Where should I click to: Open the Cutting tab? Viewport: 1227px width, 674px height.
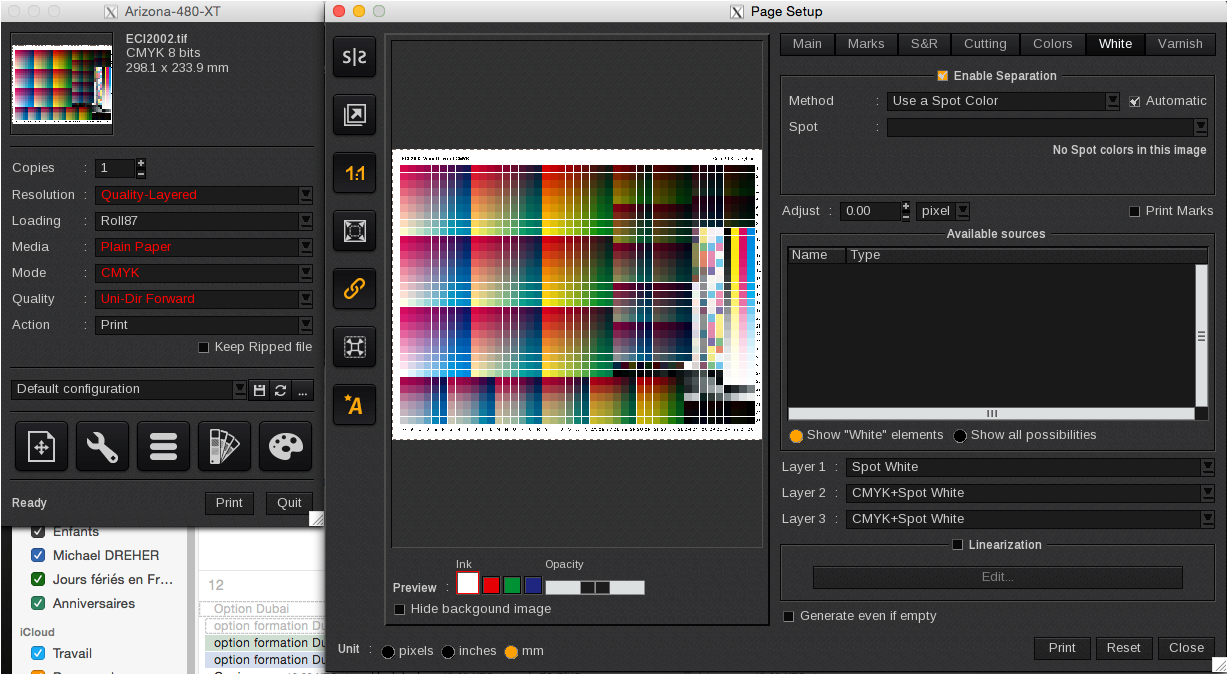tap(985, 44)
